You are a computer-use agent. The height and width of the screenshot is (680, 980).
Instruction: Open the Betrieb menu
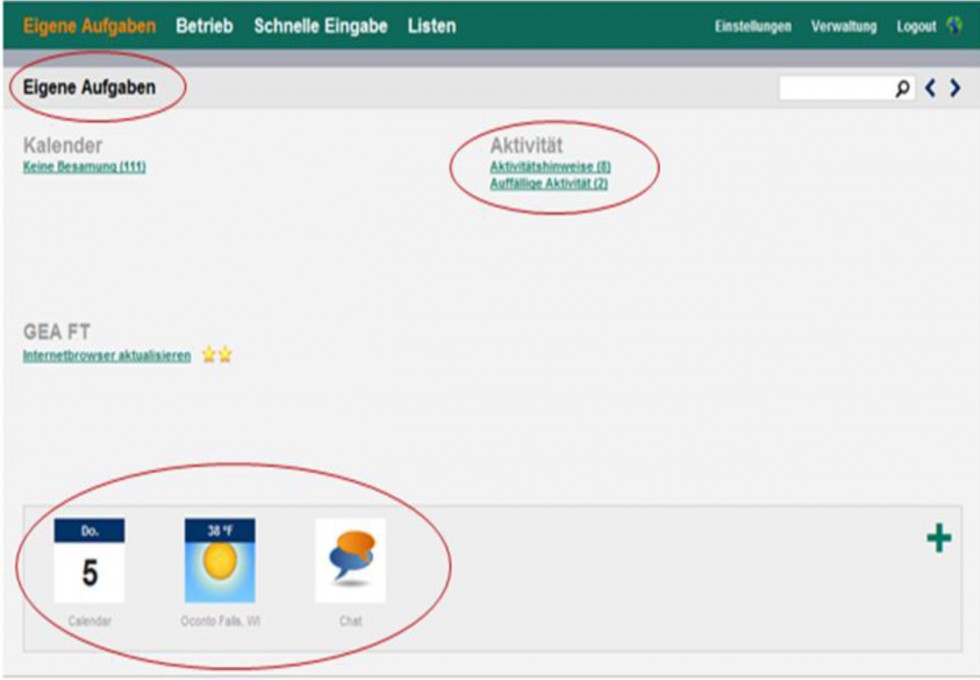pos(204,26)
